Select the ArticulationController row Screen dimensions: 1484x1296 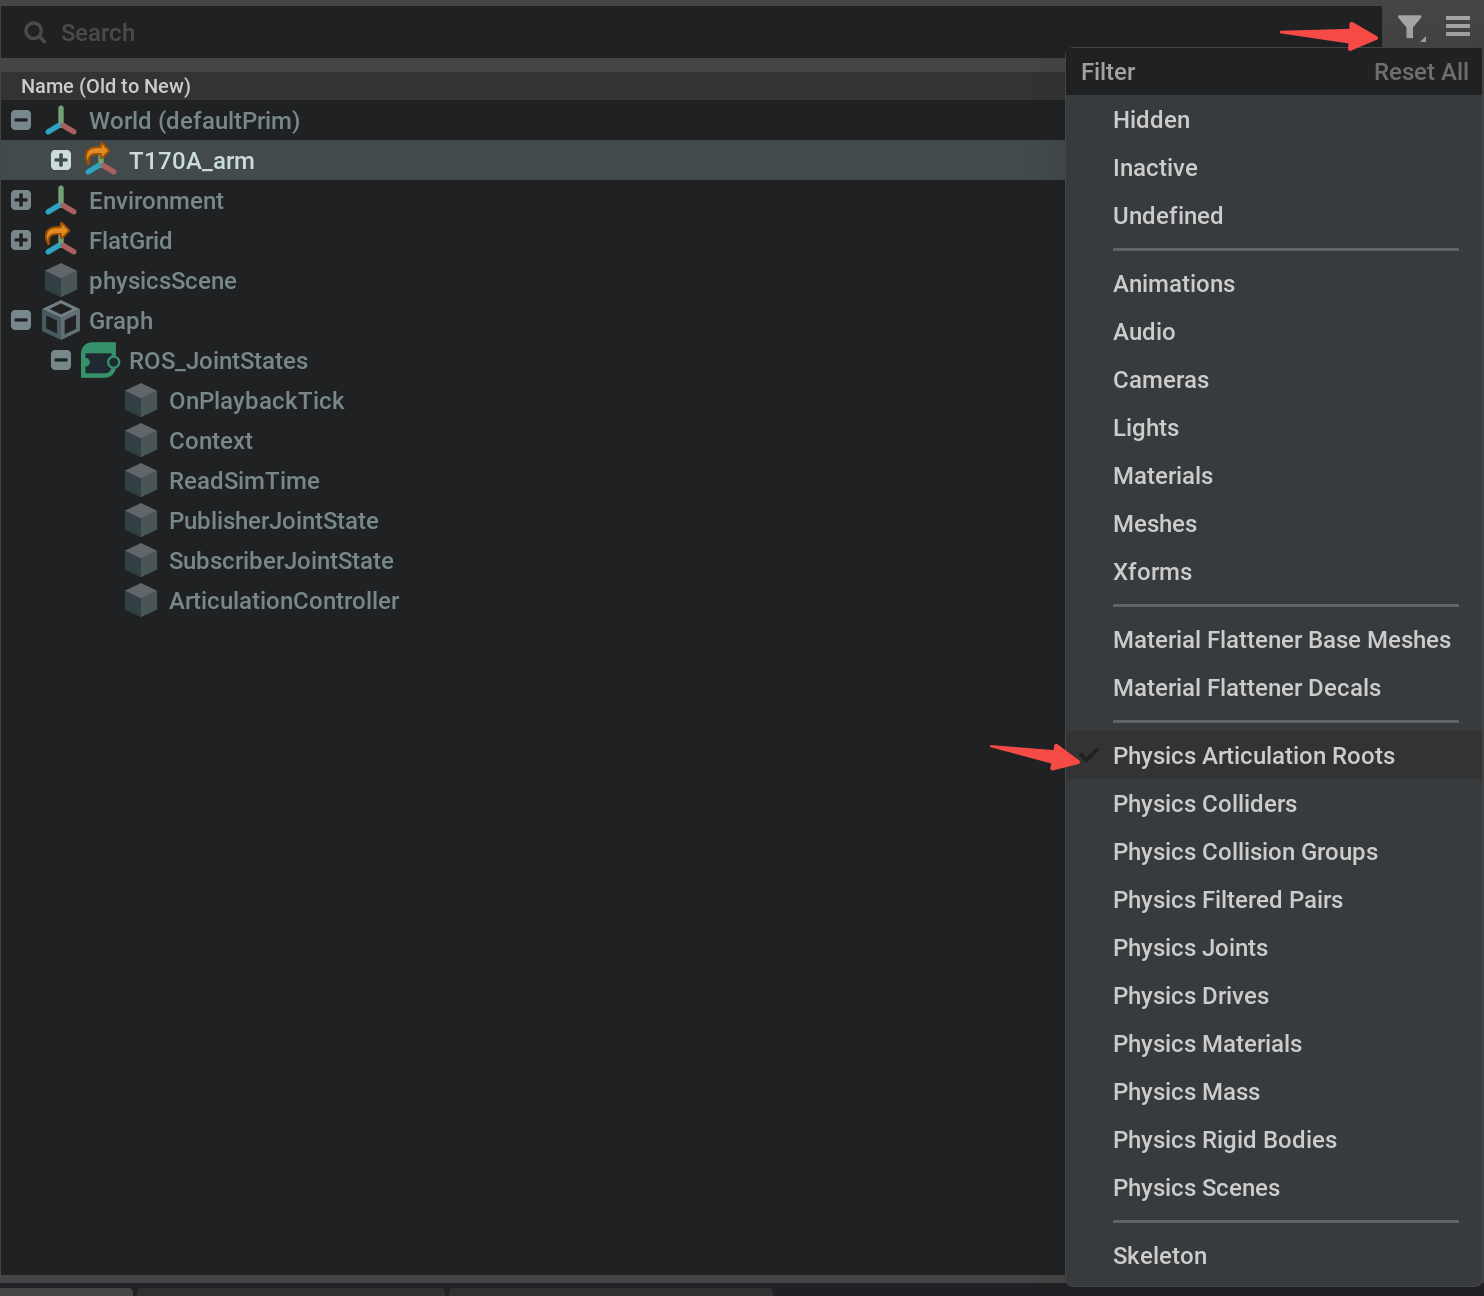(532, 601)
